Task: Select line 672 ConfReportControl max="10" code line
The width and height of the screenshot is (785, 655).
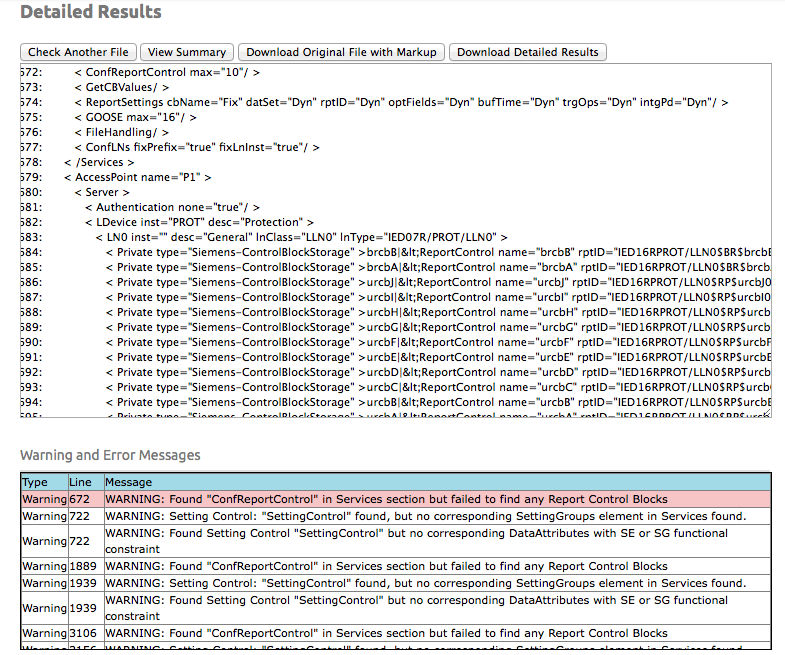Action: pyautogui.click(x=167, y=72)
